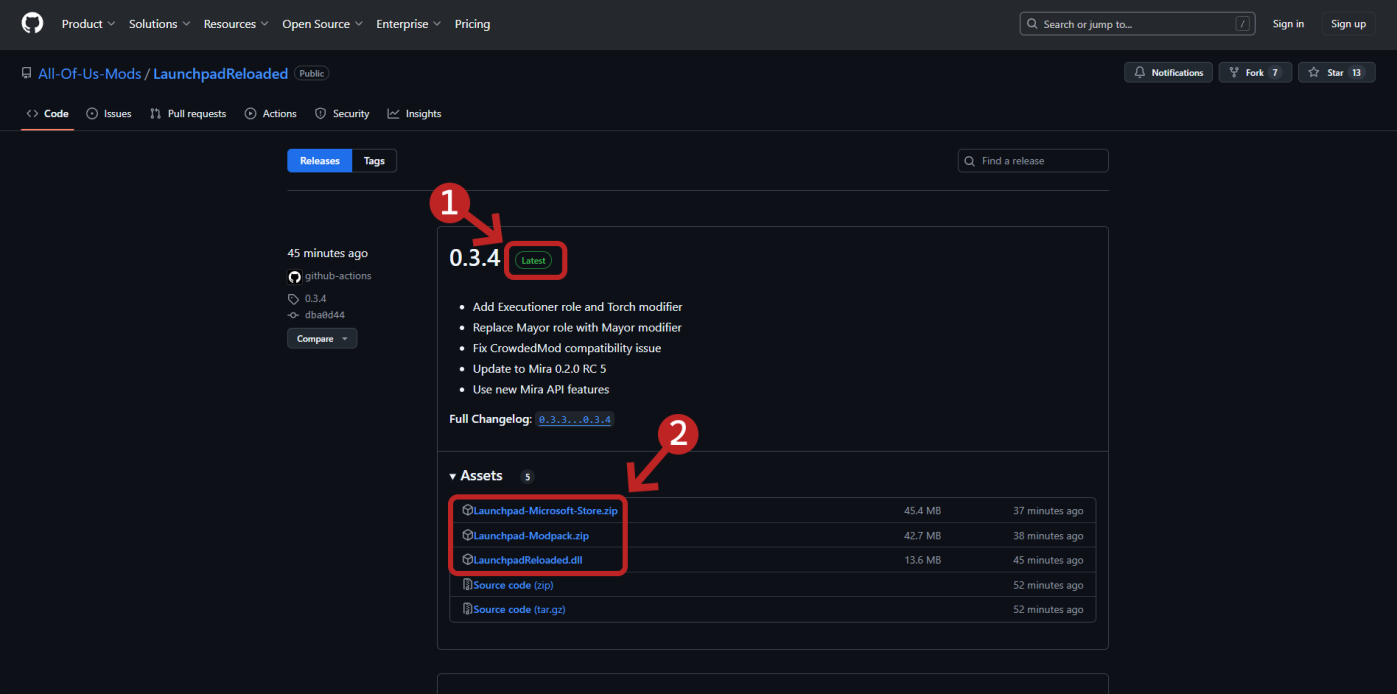Click the github-actions author avatar
Viewport: 1397px width, 694px height.
294,276
